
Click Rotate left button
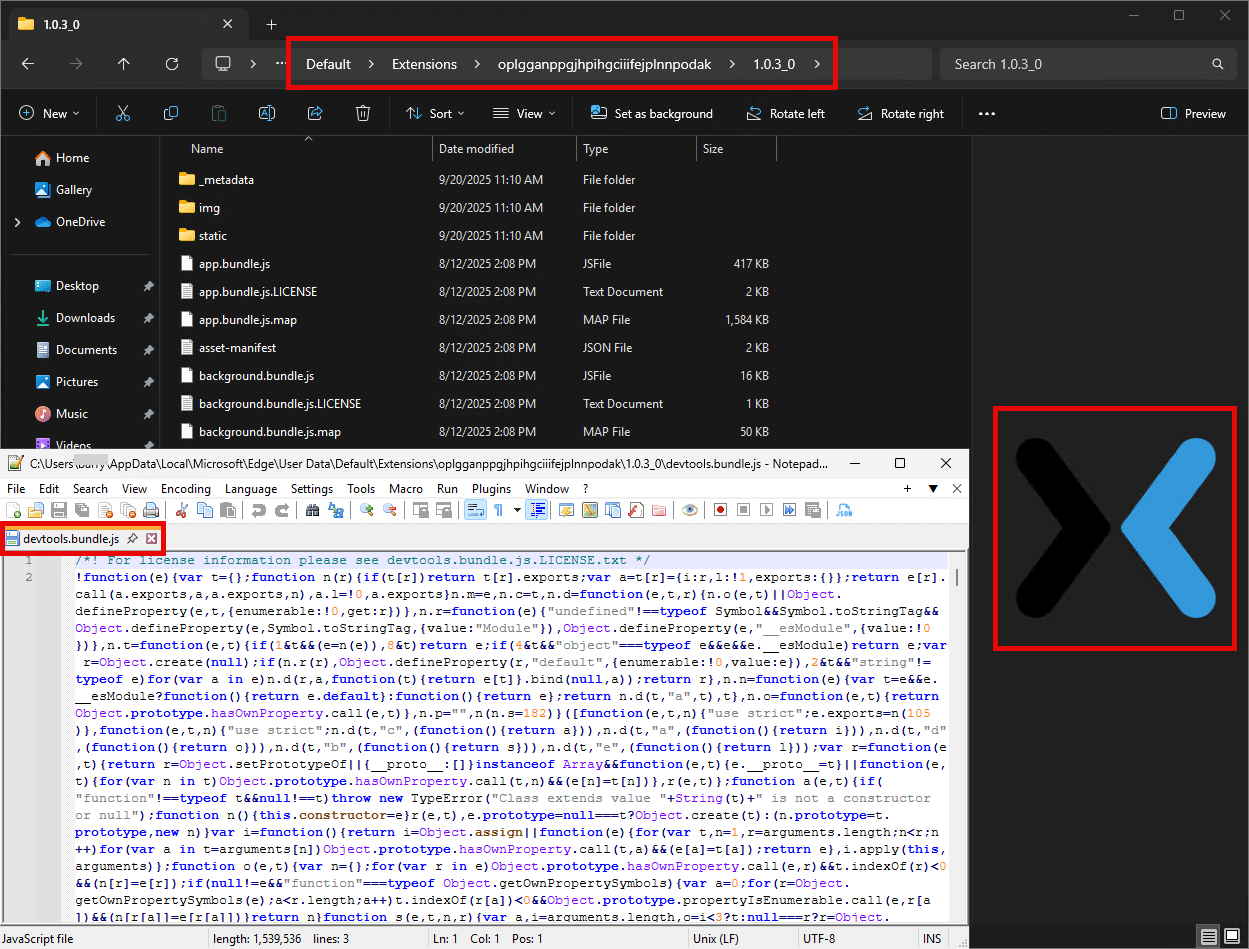[x=785, y=113]
